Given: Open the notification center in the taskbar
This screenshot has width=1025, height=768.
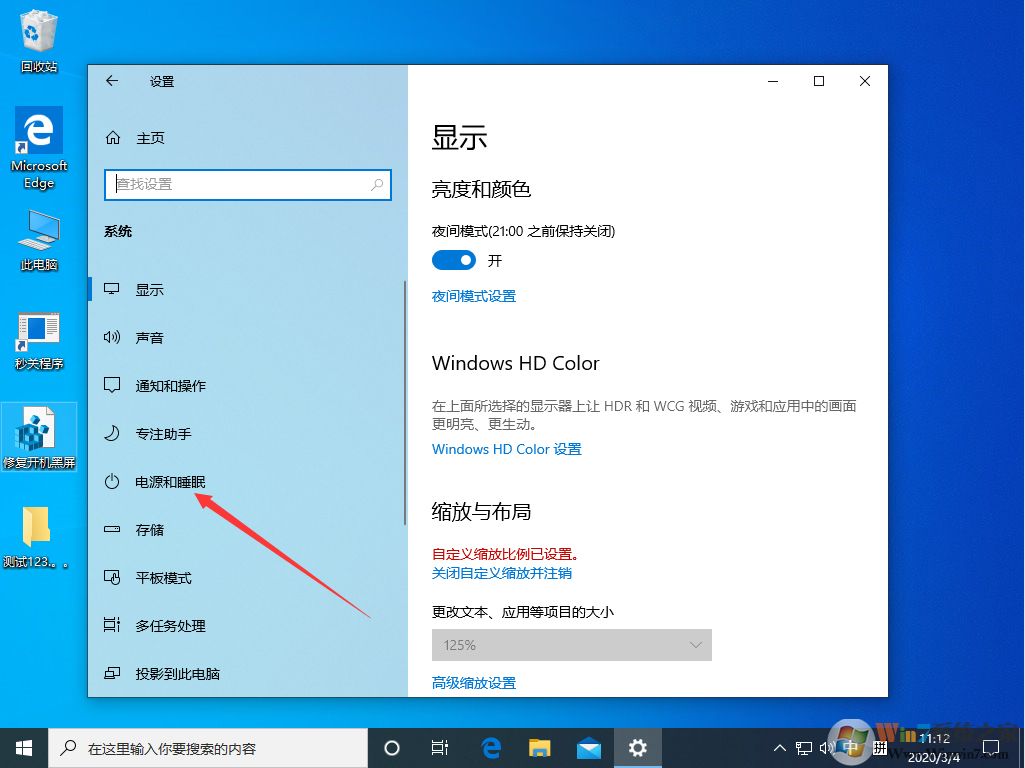Looking at the screenshot, I should (x=991, y=747).
